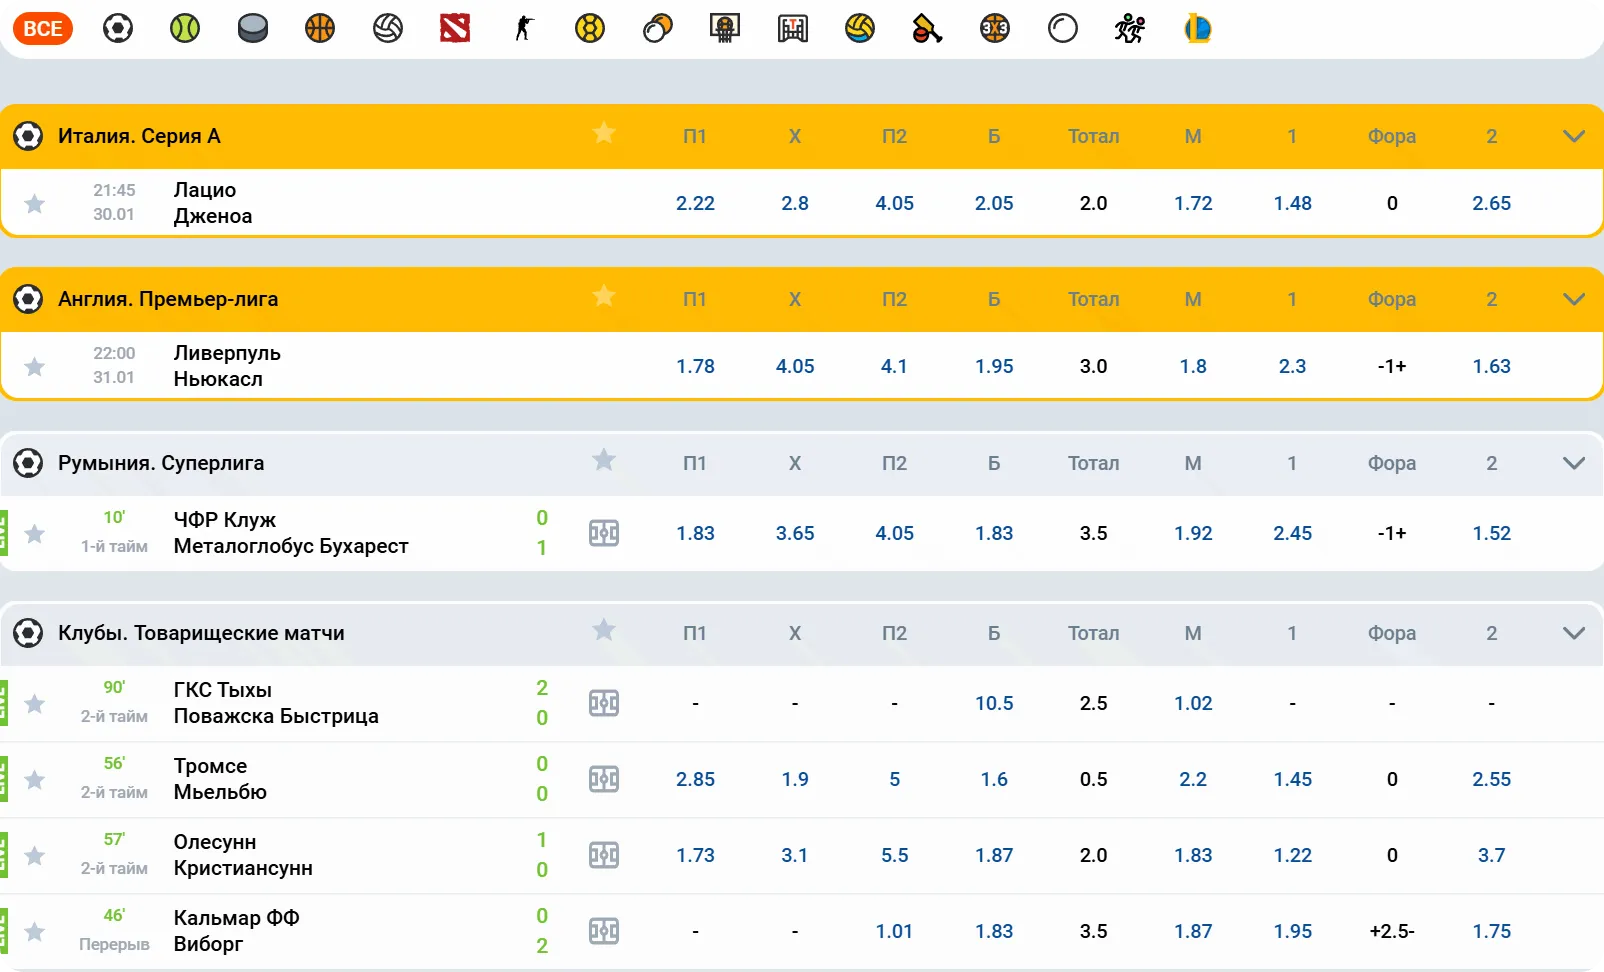This screenshot has width=1604, height=972.
Task: Favorite the Лацио – Дженоа match star
Action: coord(35,203)
